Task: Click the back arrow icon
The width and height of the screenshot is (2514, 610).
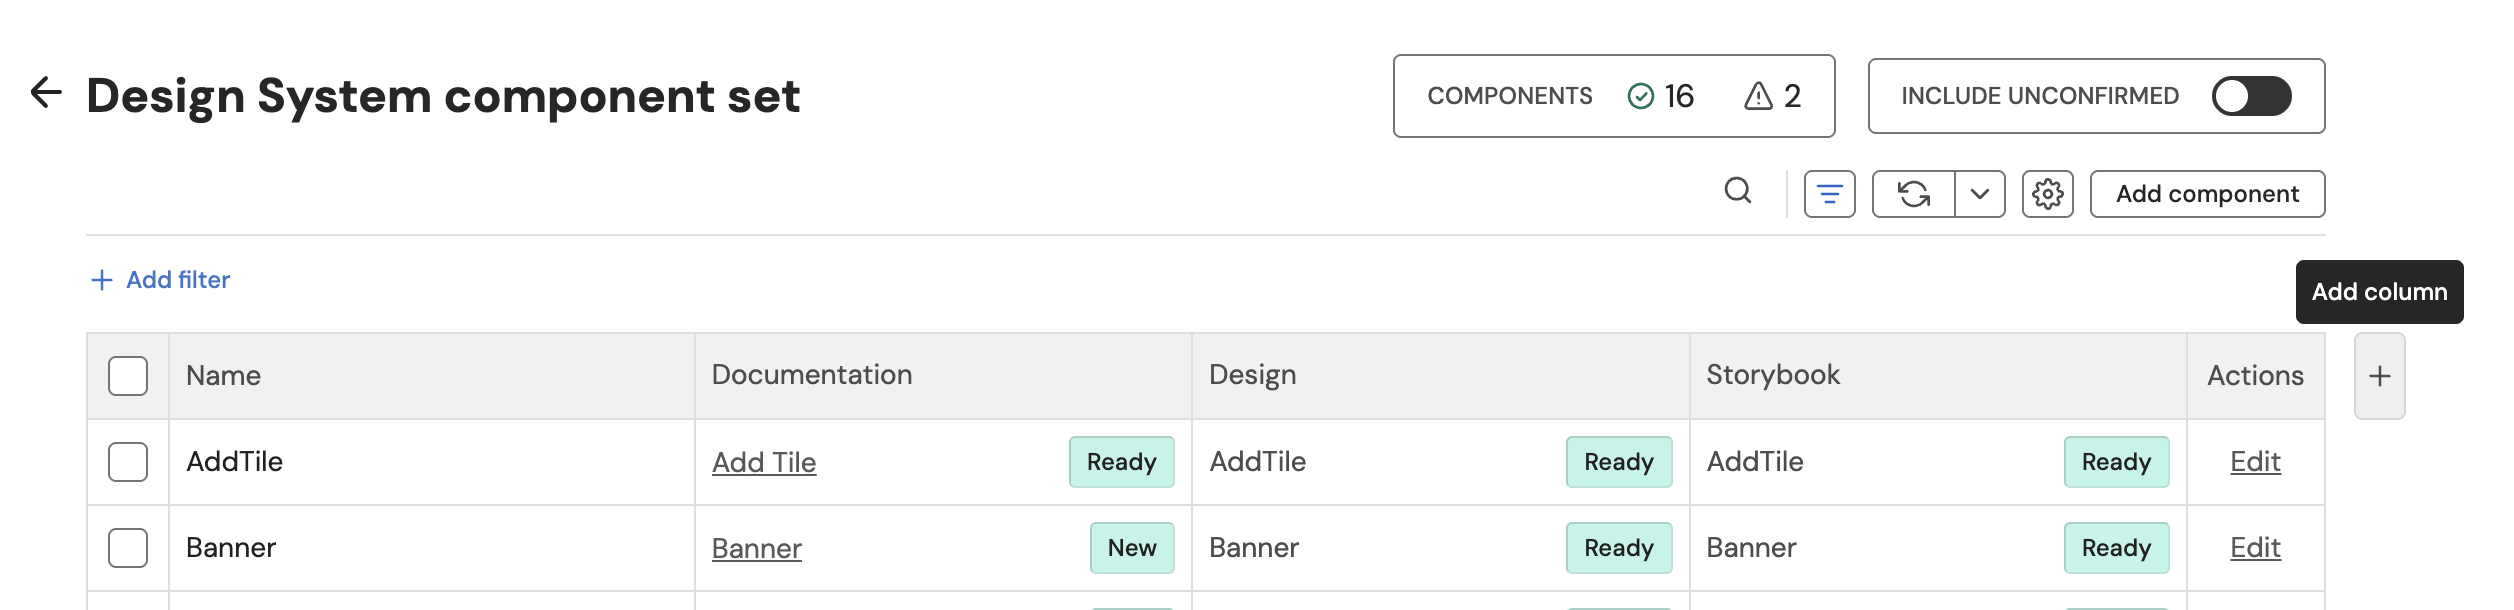Action: (46, 93)
